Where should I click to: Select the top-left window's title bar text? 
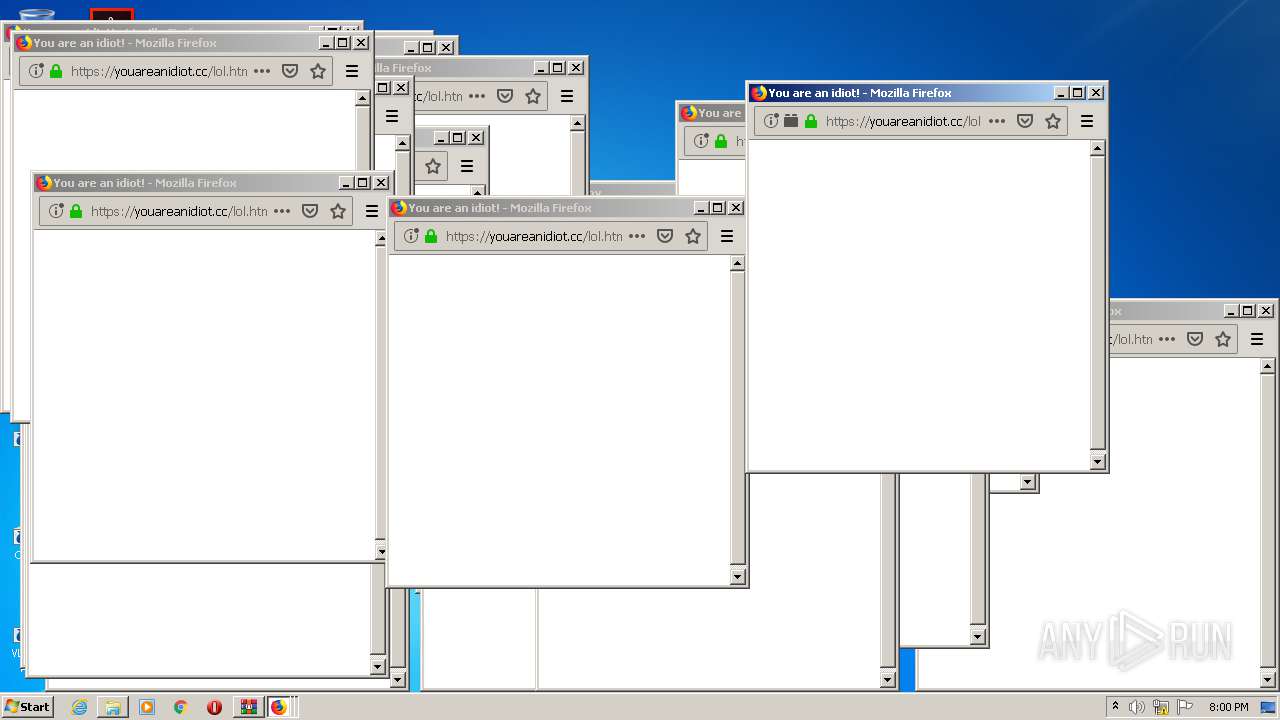tap(125, 43)
